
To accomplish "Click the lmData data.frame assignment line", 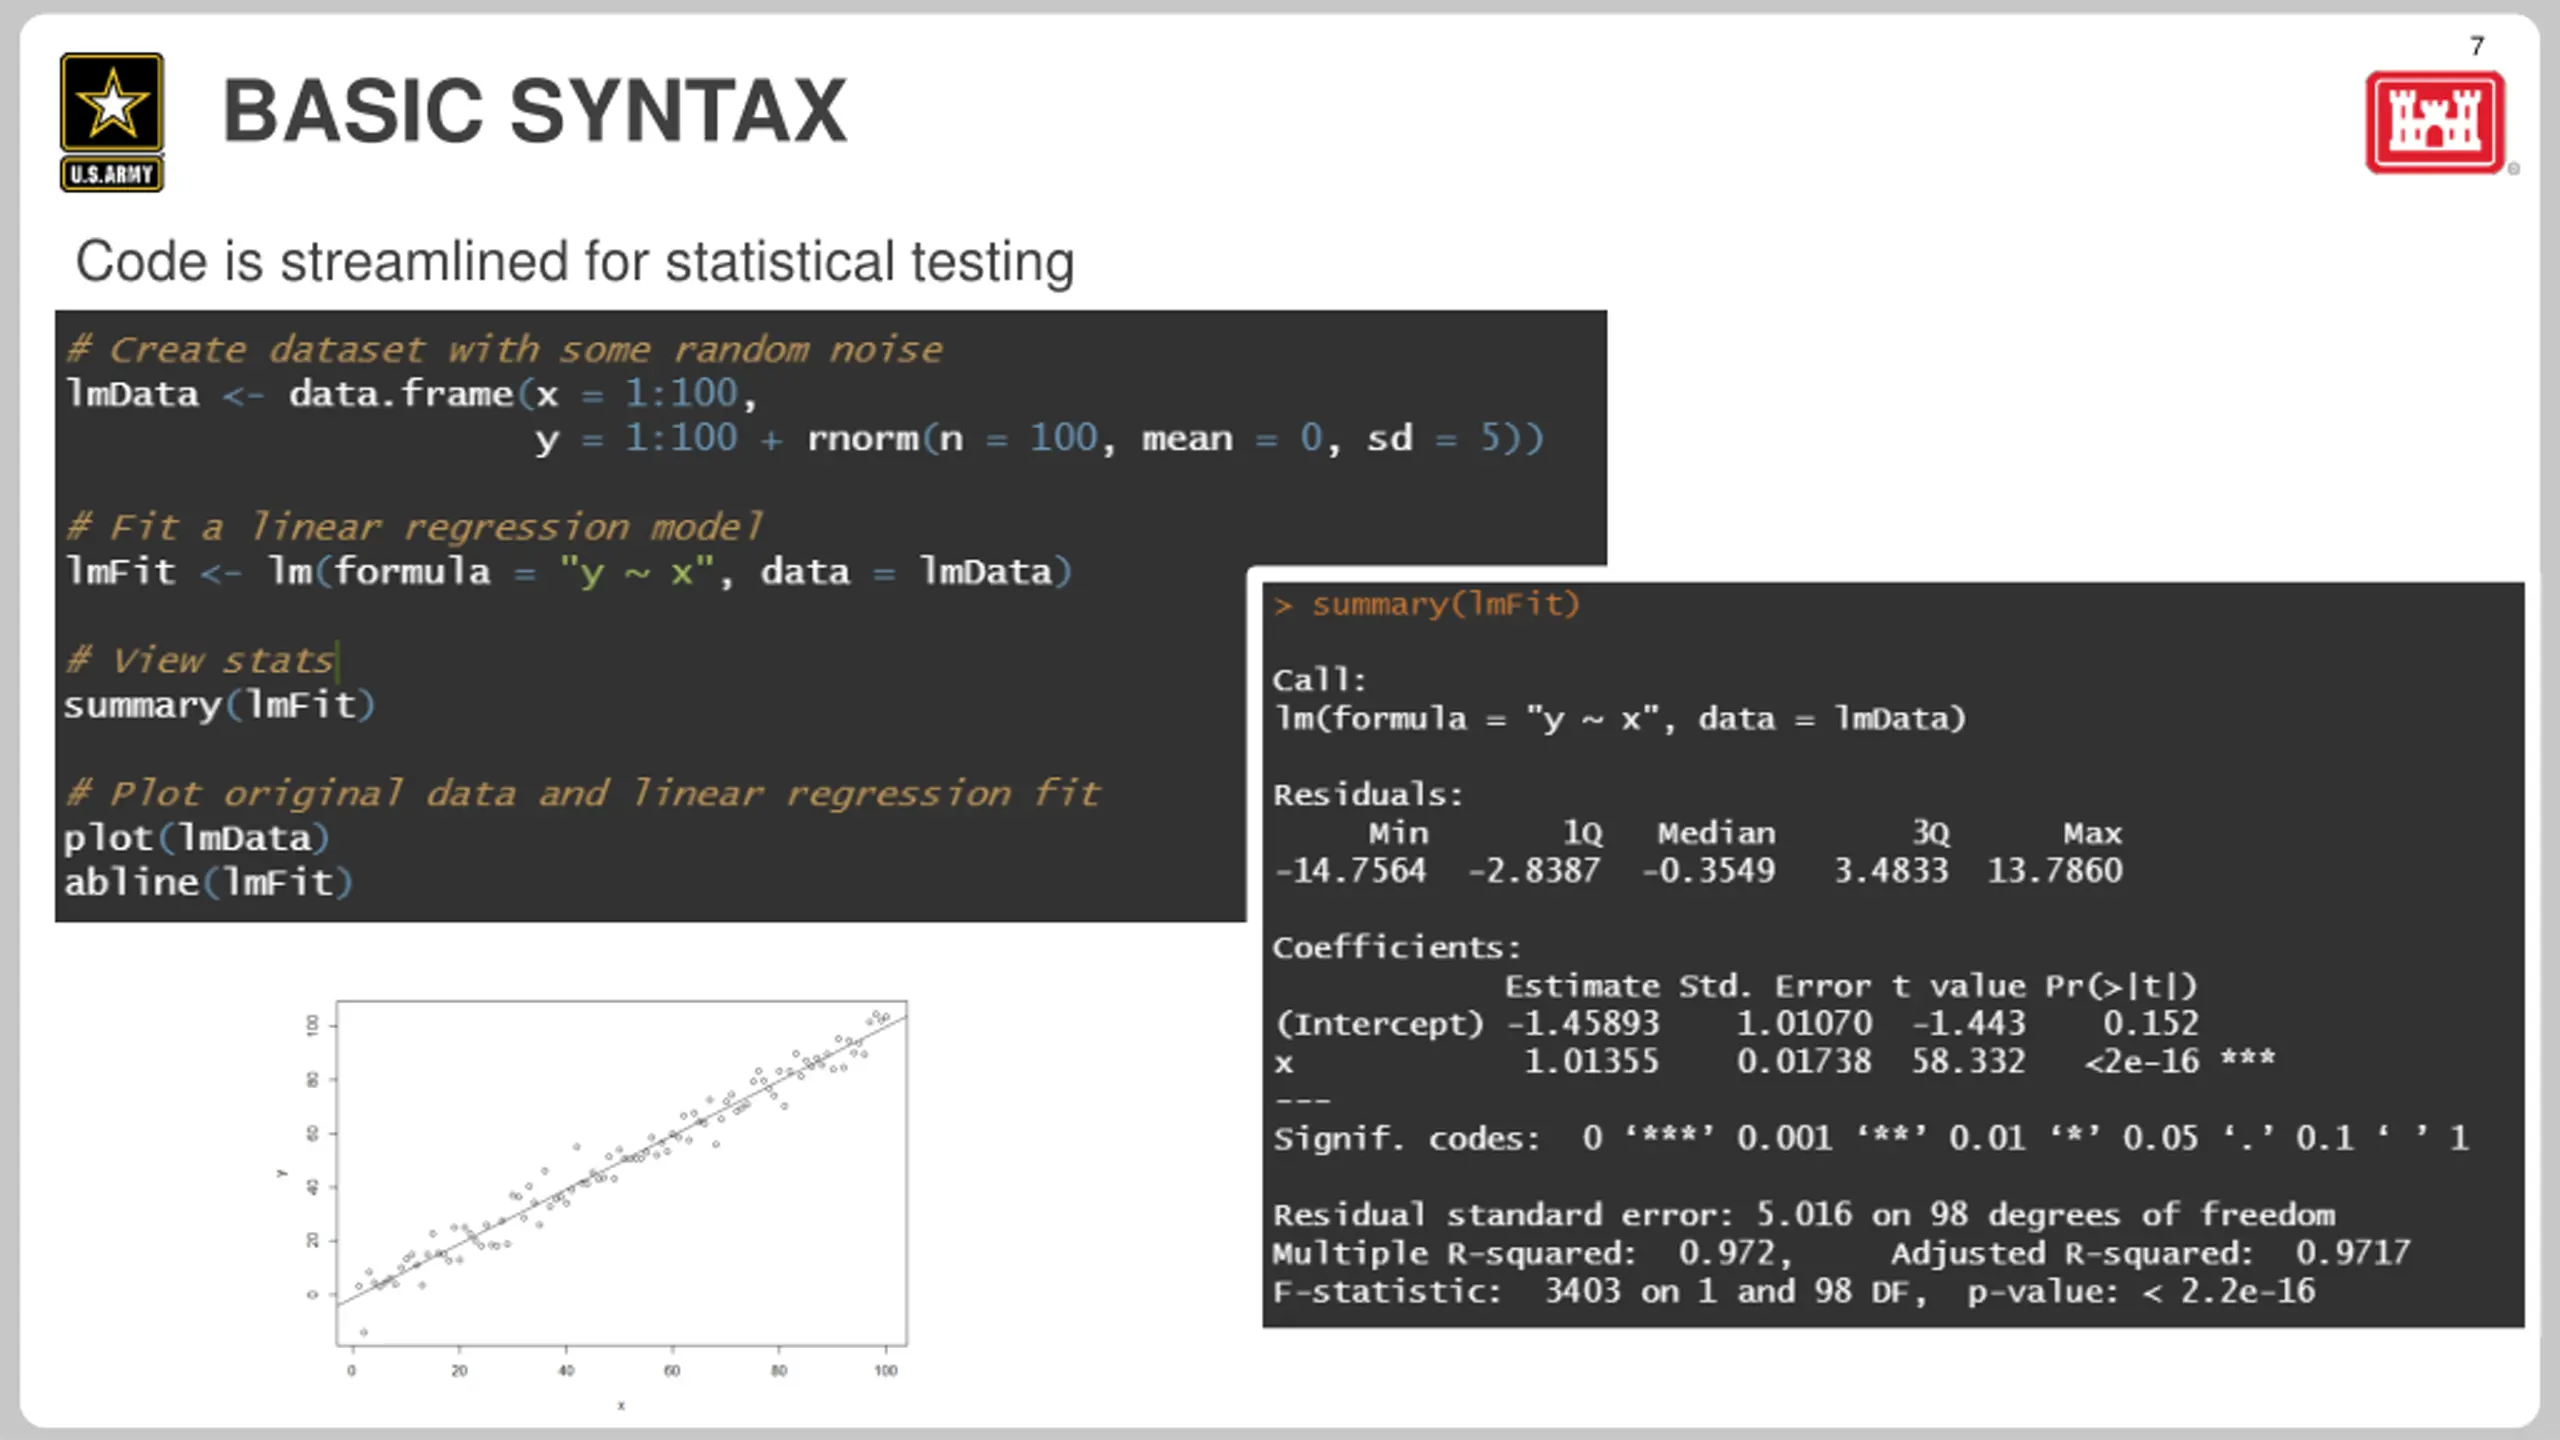I will 411,394.
